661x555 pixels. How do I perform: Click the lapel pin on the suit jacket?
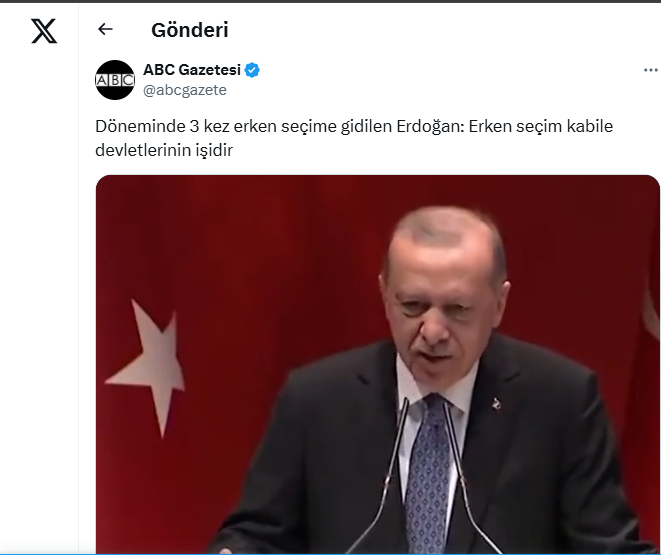click(x=497, y=404)
